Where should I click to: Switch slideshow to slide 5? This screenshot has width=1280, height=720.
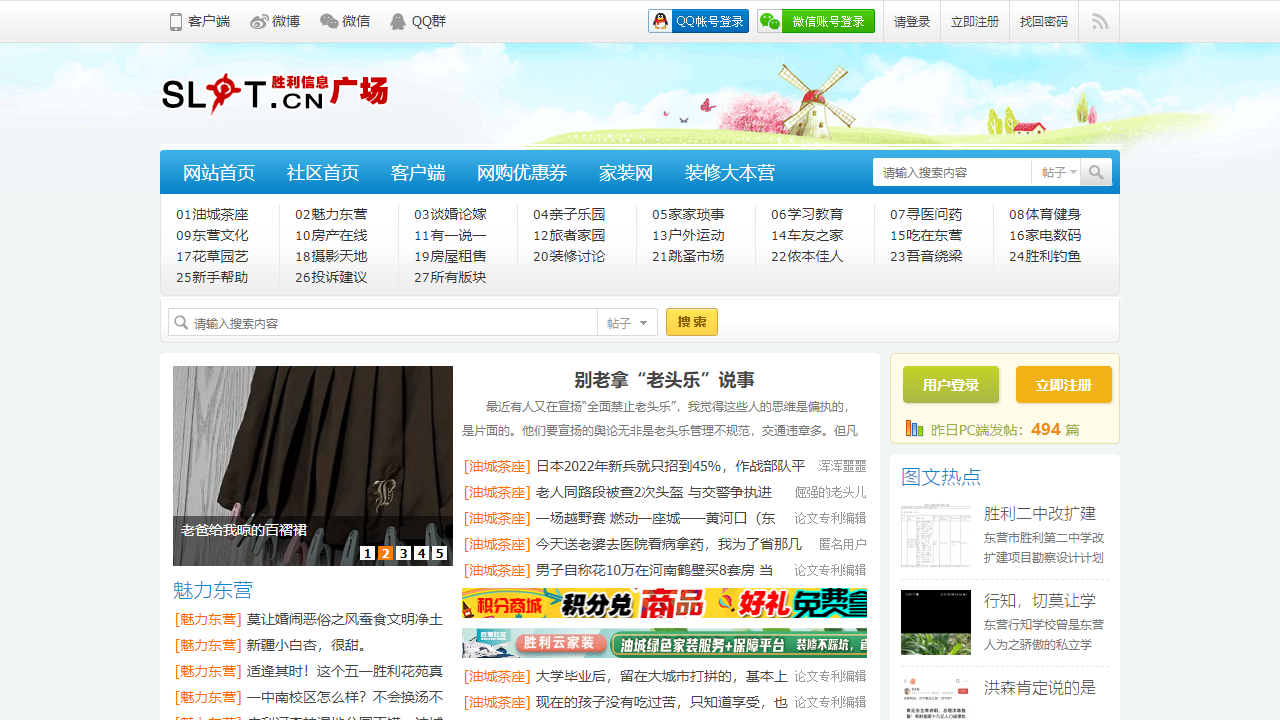point(439,553)
